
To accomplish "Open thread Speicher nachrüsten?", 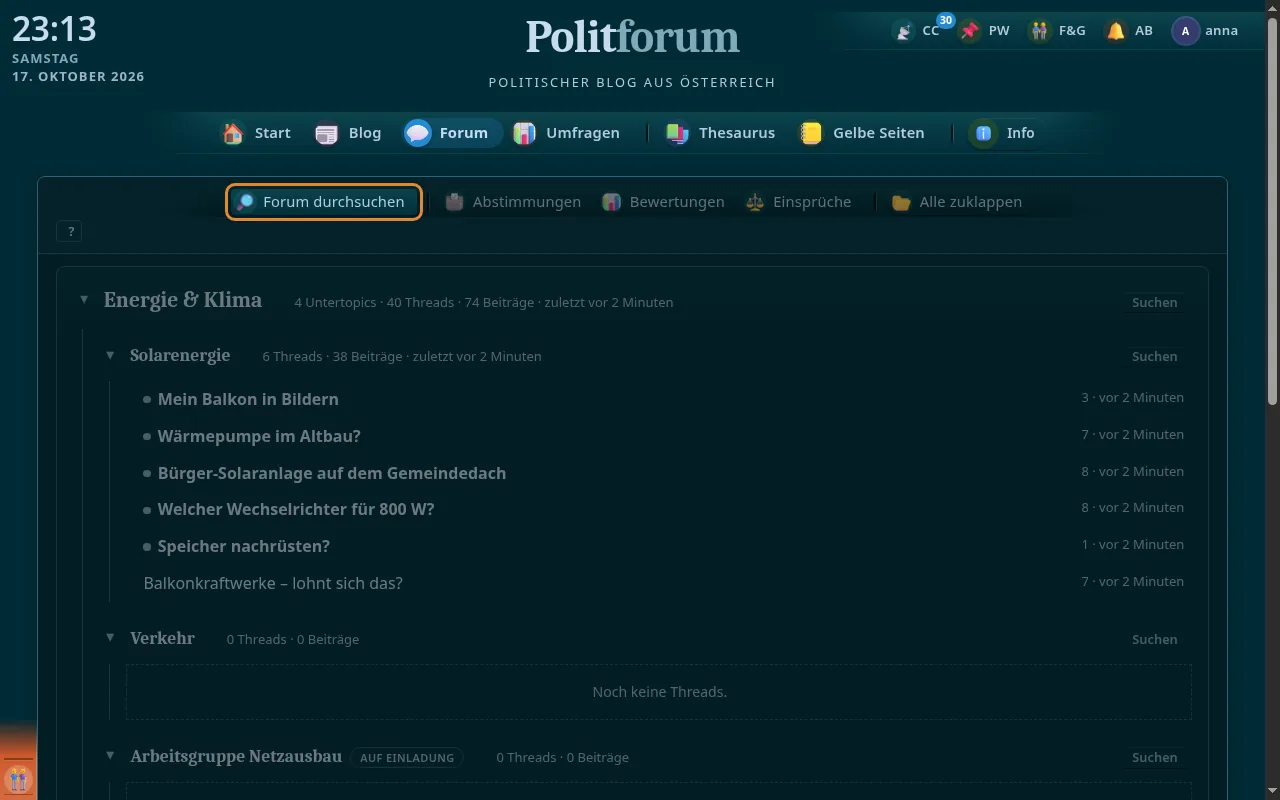I will 244,546.
